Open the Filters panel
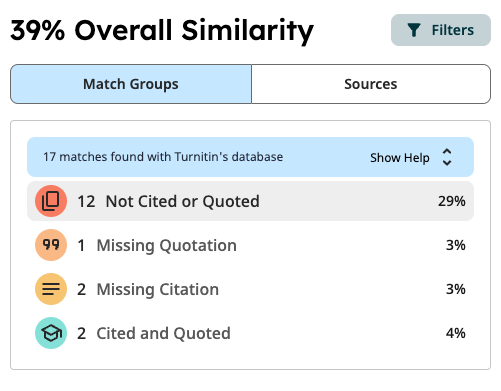The height and width of the screenshot is (391, 501). (441, 30)
